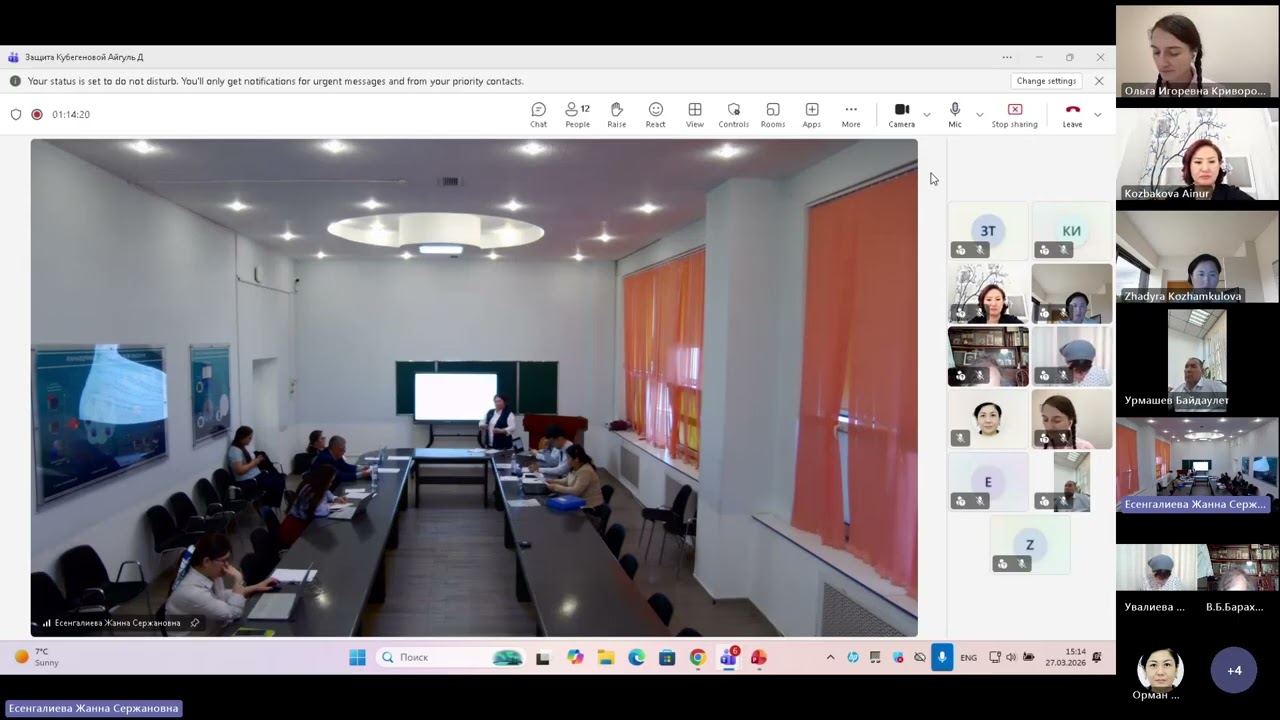The width and height of the screenshot is (1280, 720).
Task: Open Zhadyra Kozhamkulova video tile
Action: (1197, 259)
